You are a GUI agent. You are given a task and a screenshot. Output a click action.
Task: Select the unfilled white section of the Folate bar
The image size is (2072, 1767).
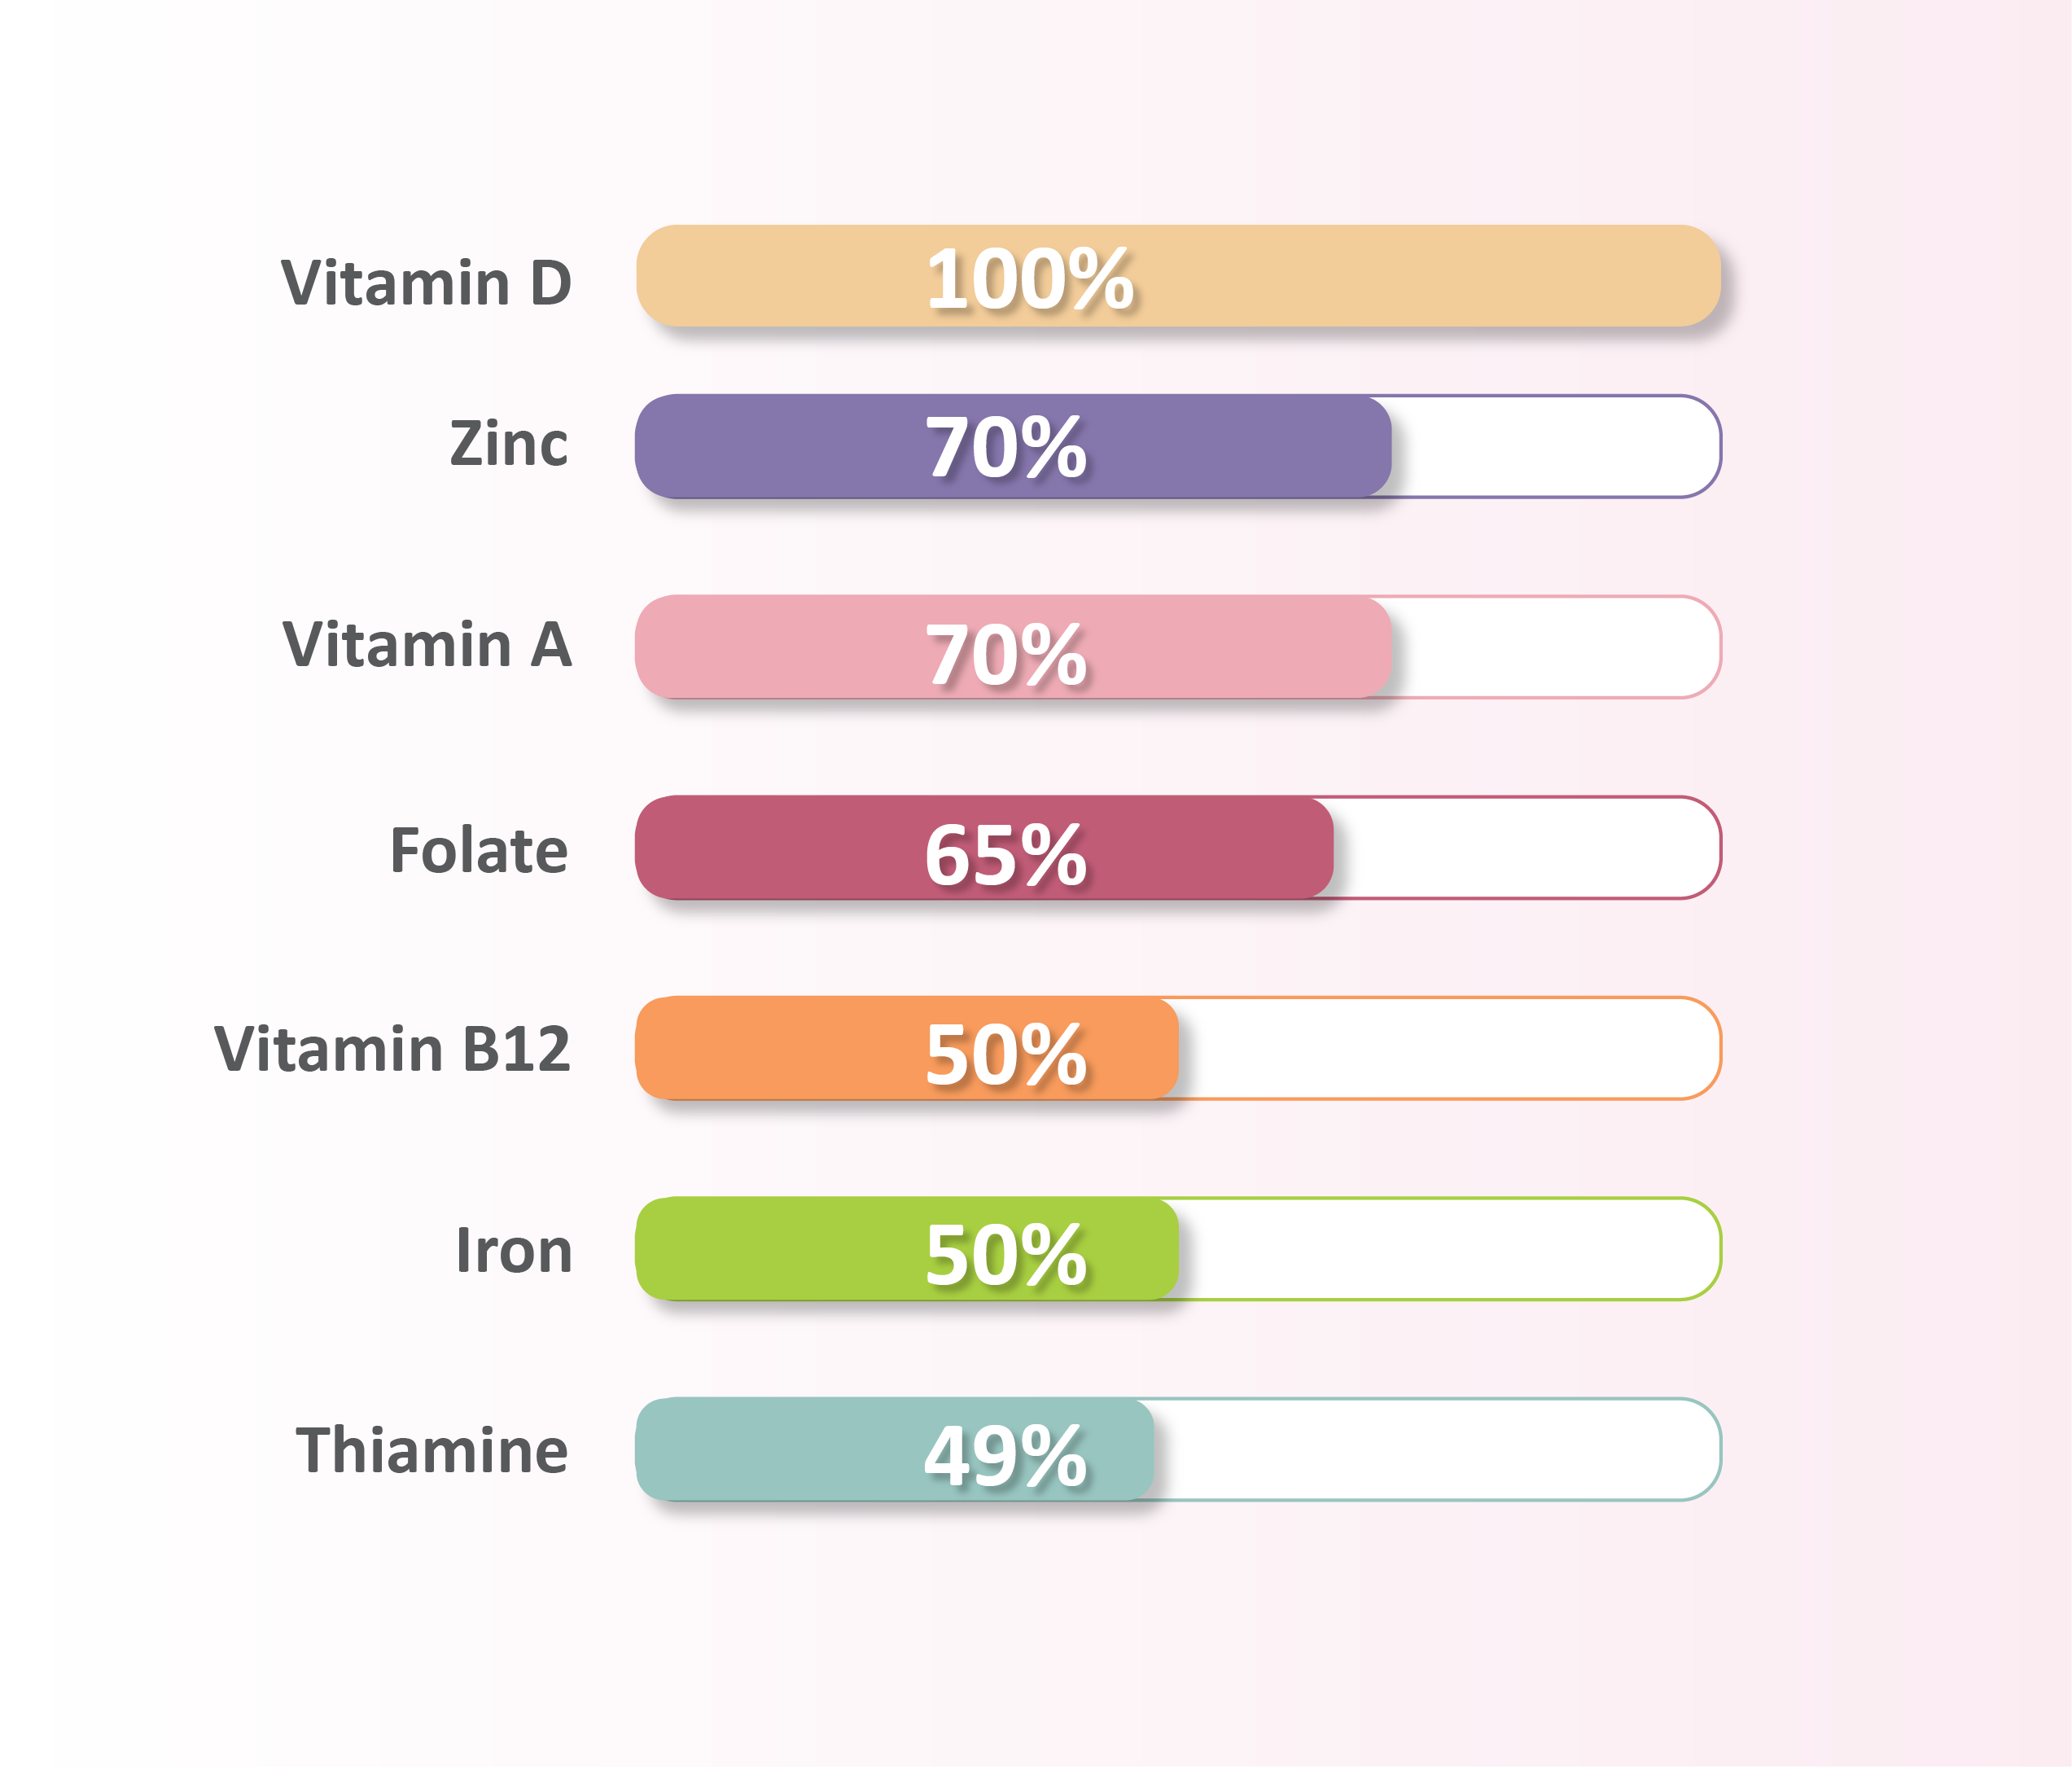[x=1525, y=848]
